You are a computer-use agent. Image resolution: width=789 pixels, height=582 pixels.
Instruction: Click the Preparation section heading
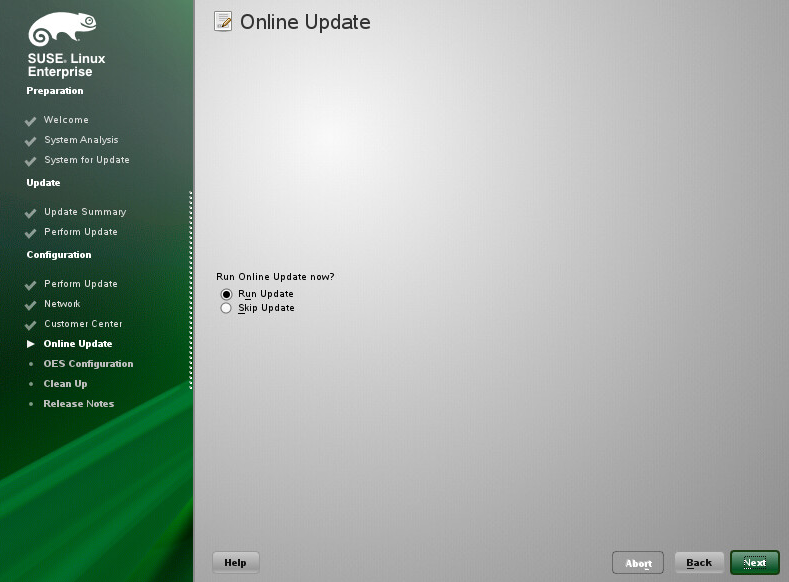pos(55,91)
